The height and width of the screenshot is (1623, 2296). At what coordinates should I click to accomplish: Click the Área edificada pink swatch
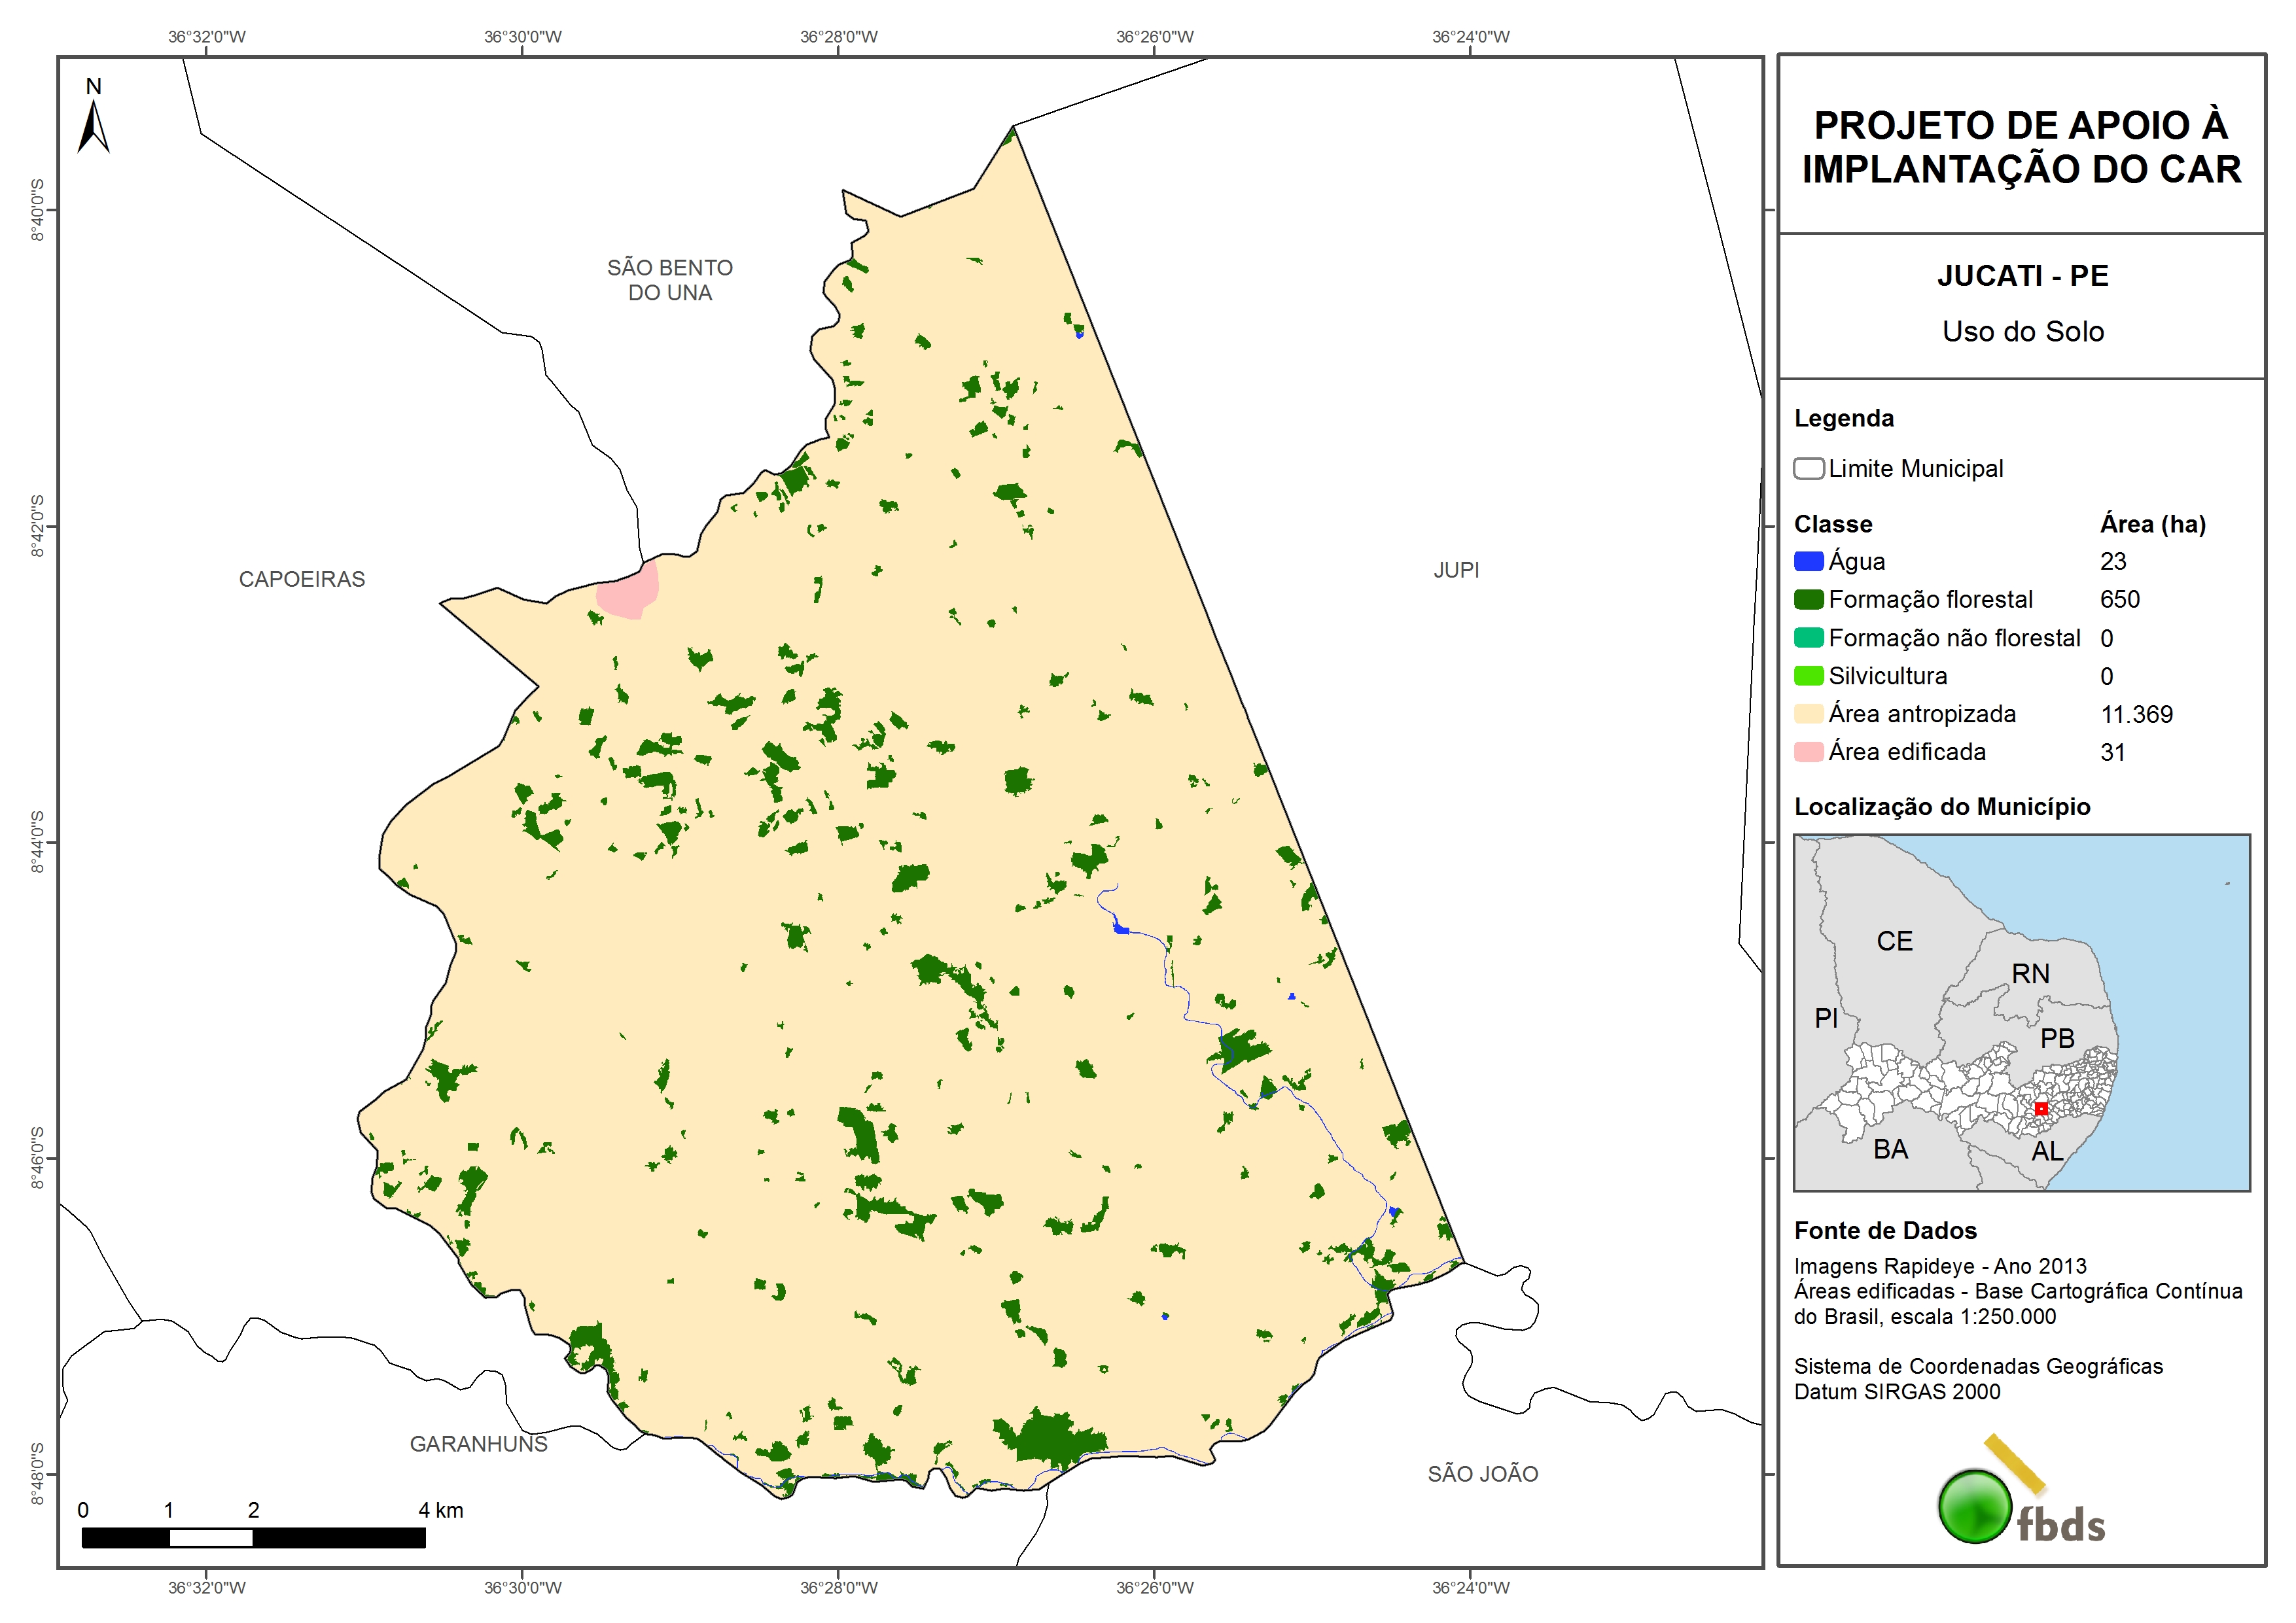coord(1808,751)
